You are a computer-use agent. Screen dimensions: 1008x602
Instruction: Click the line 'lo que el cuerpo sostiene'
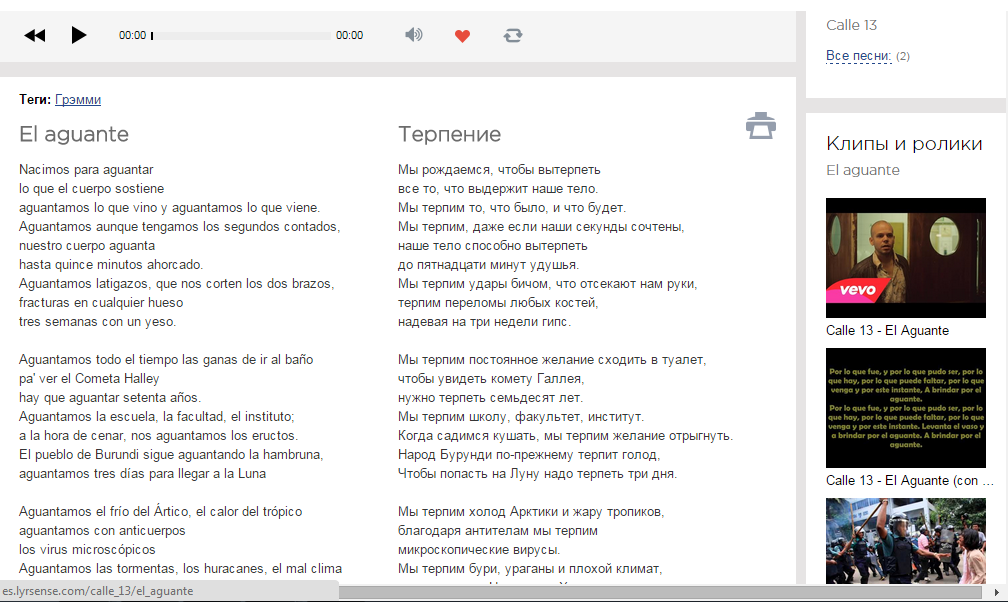pyautogui.click(x=91, y=188)
